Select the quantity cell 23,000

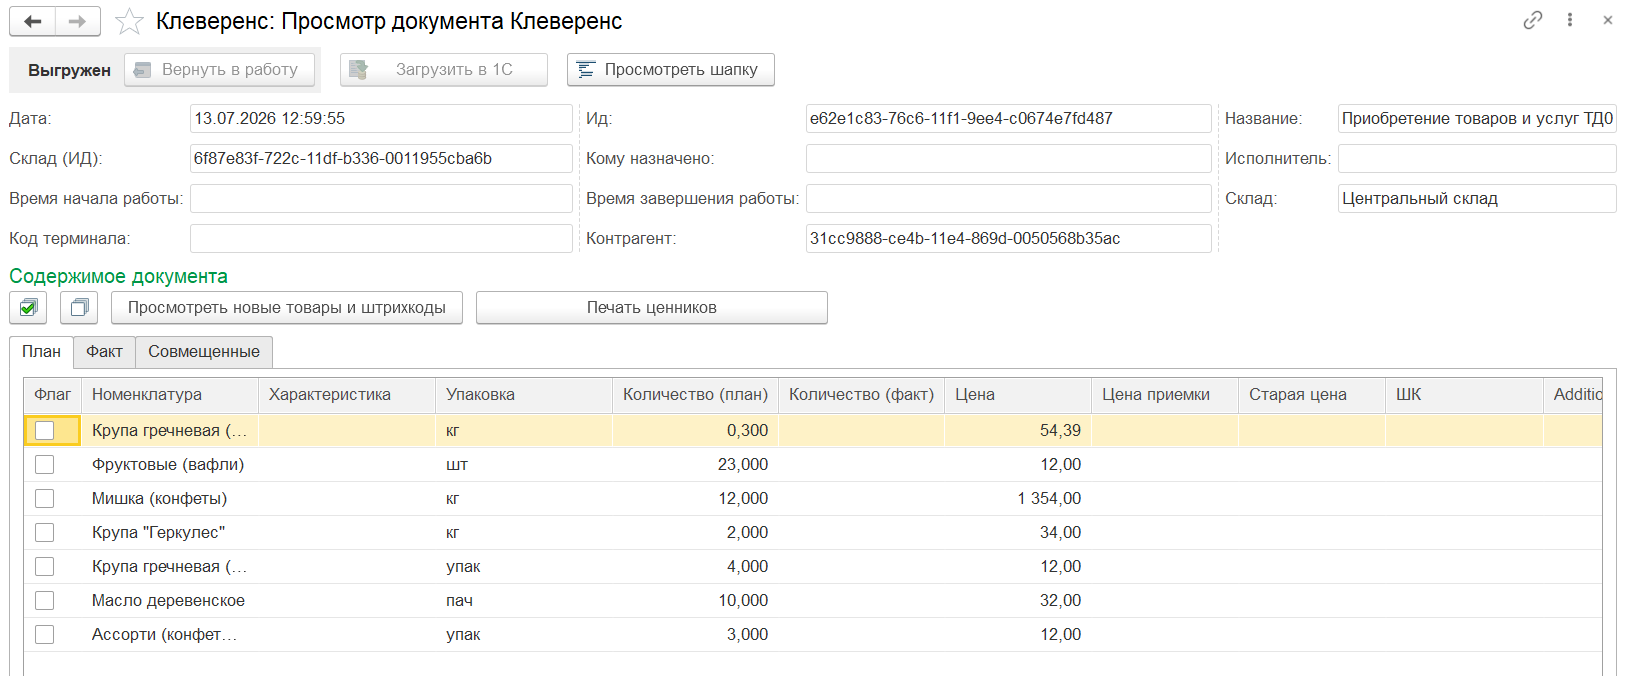click(695, 465)
